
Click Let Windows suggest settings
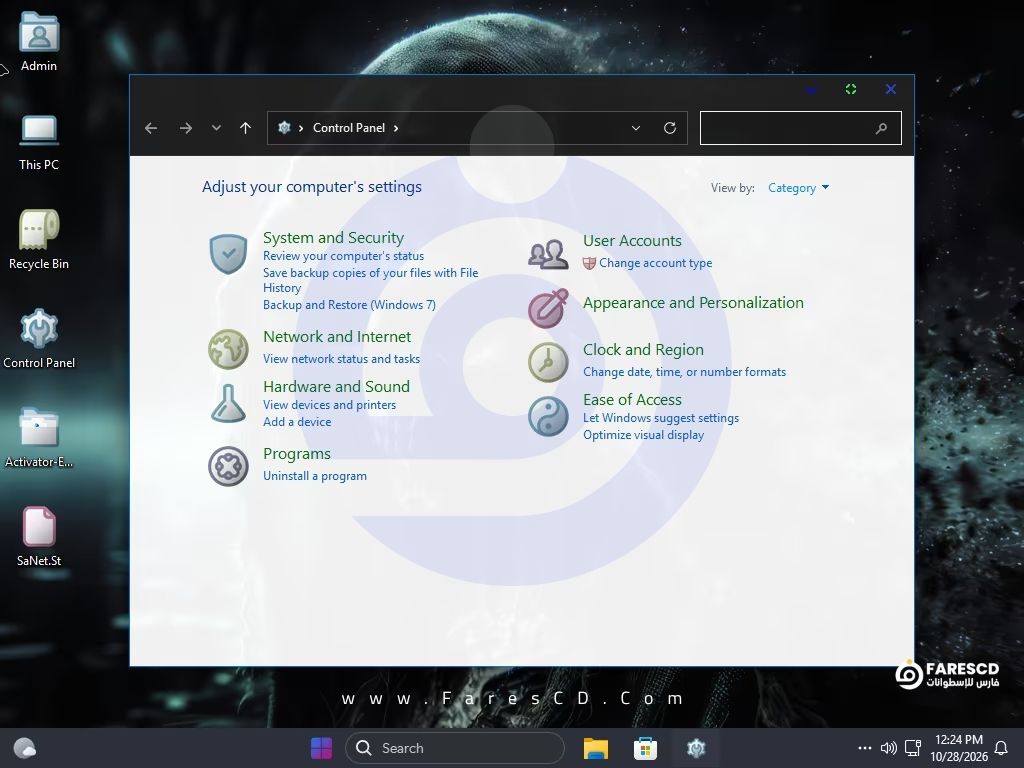[661, 418]
